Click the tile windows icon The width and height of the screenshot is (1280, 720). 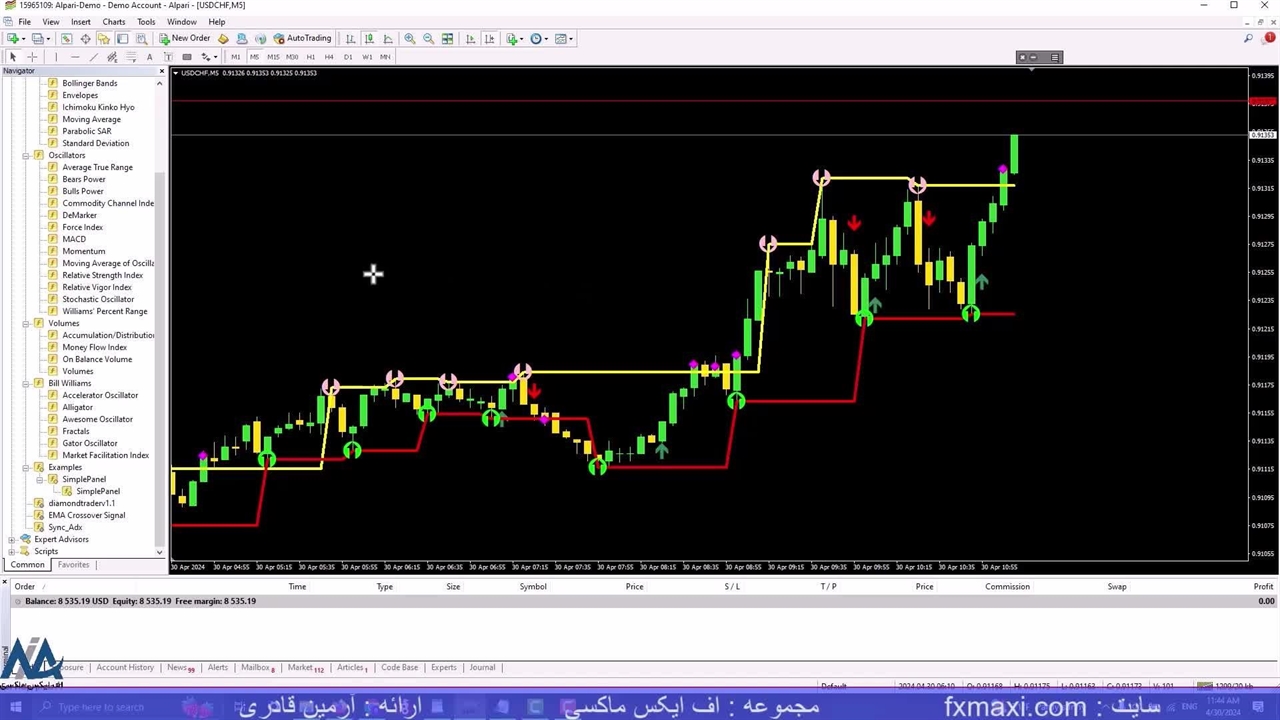tap(447, 38)
